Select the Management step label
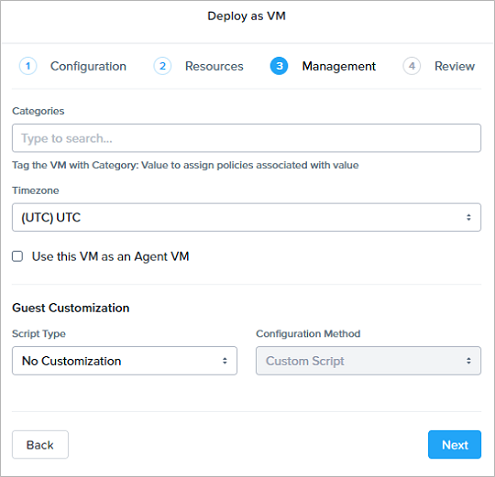Image resolution: width=495 pixels, height=477 pixels. tap(339, 66)
